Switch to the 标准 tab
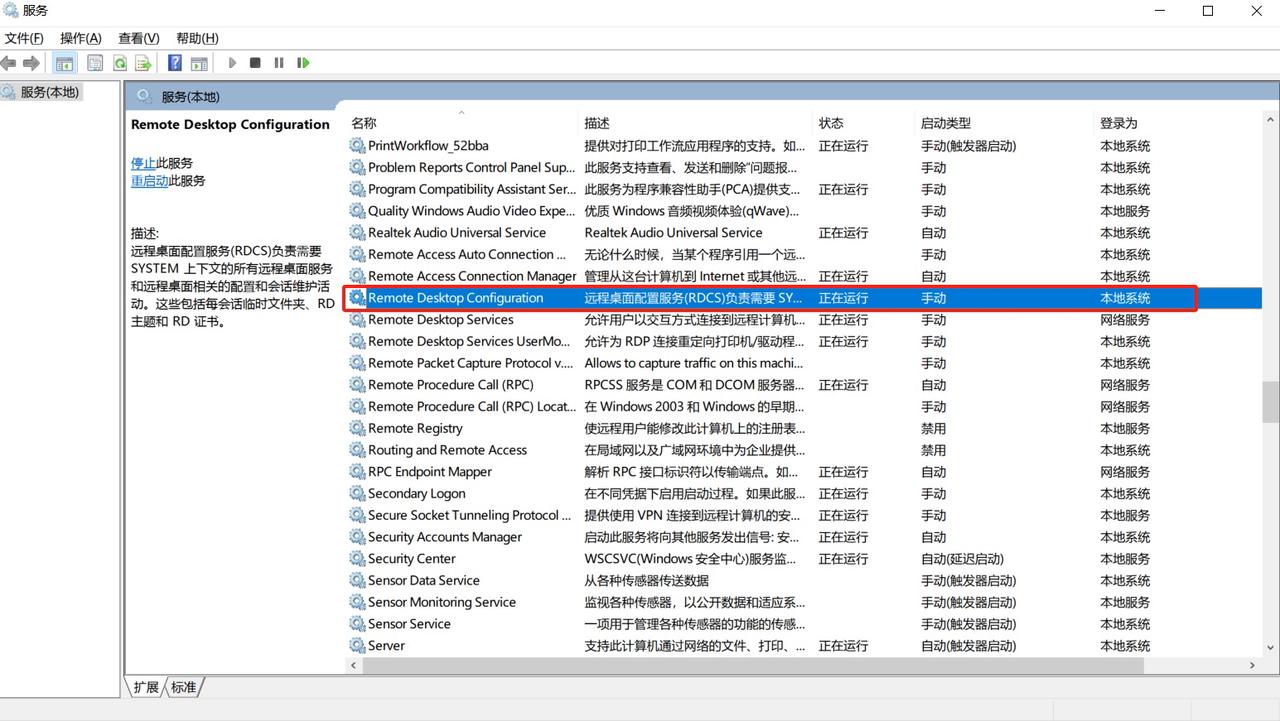Viewport: 1280px width, 721px height. tap(184, 687)
